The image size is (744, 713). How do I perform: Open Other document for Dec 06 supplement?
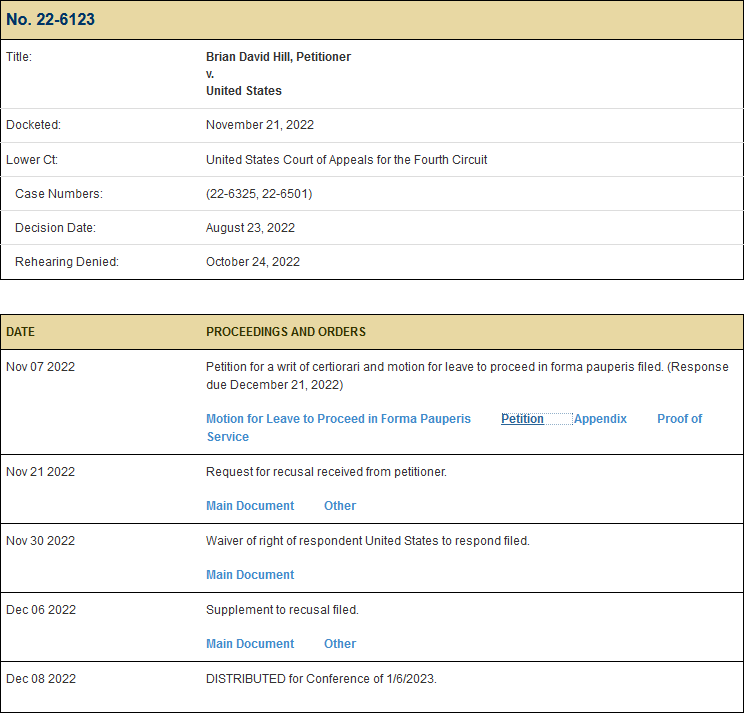click(340, 644)
